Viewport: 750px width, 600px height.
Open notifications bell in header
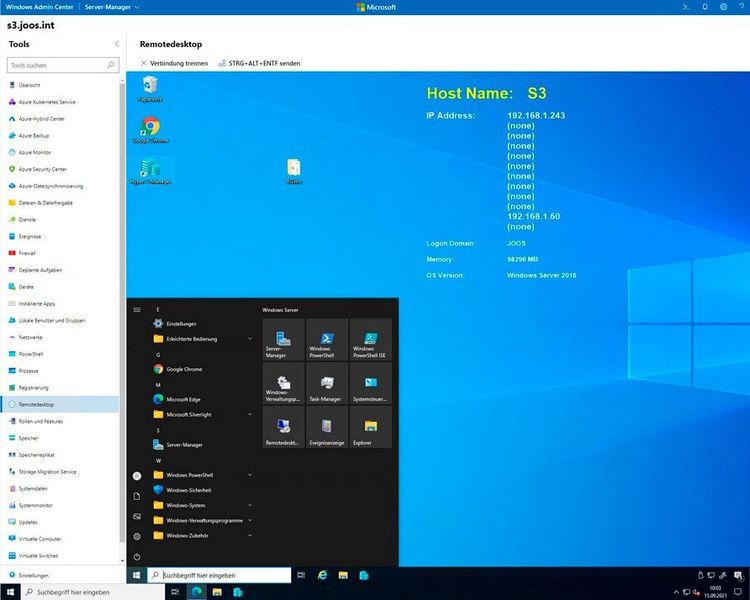pyautogui.click(x=705, y=7)
